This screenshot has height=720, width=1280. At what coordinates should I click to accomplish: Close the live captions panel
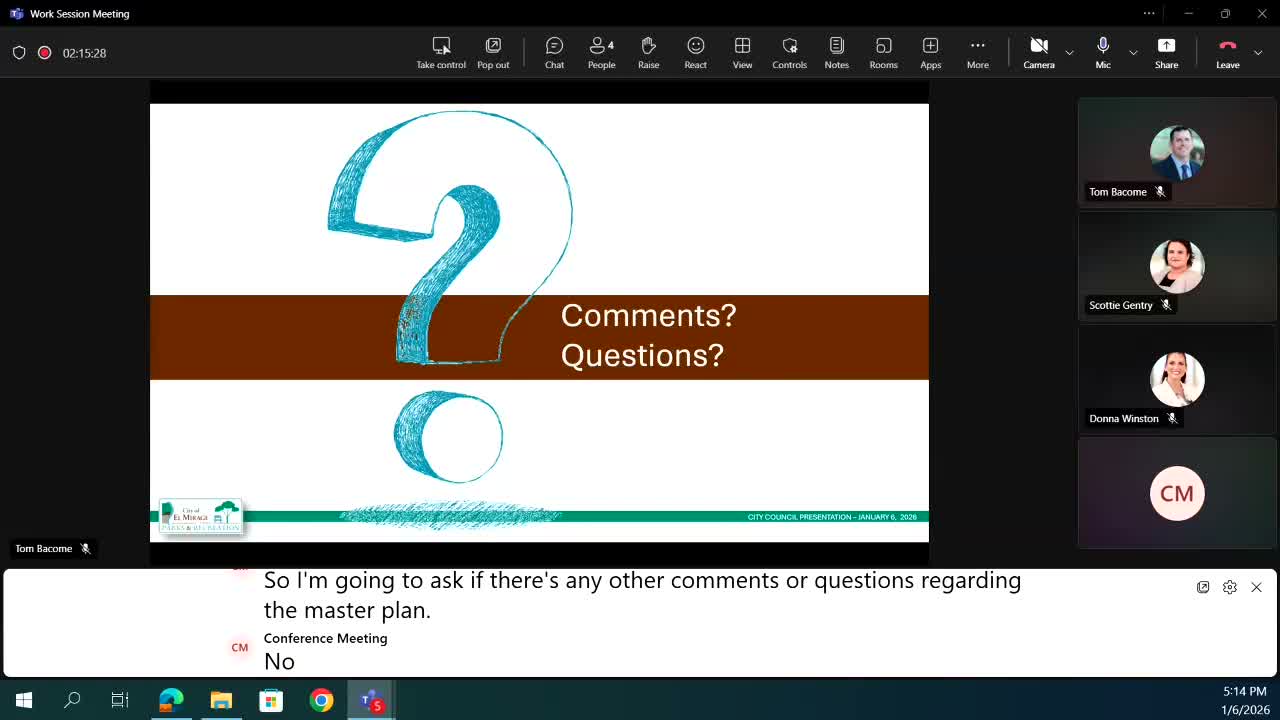coord(1256,587)
